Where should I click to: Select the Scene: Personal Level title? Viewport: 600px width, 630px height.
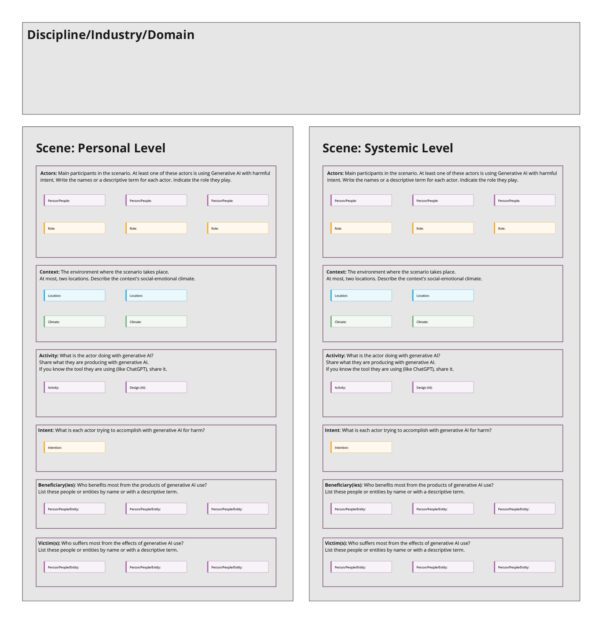101,148
